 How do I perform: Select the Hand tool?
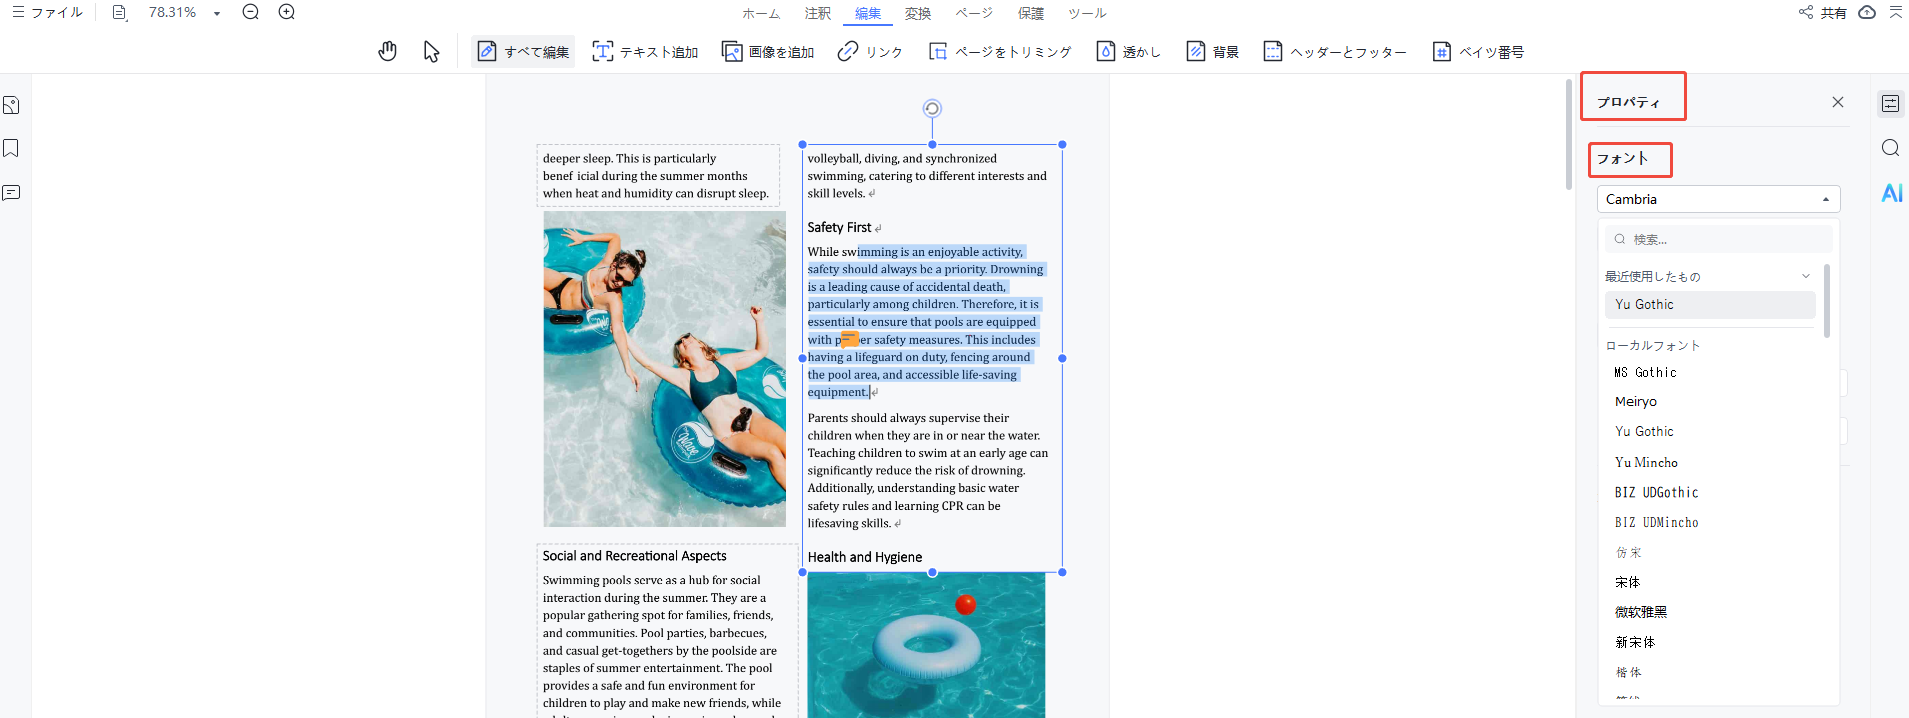pos(388,51)
